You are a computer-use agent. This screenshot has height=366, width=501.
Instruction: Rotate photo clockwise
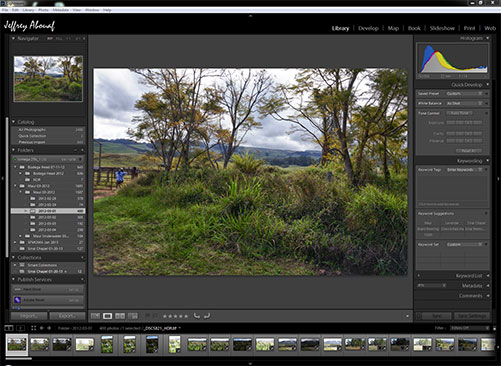(x=207, y=316)
